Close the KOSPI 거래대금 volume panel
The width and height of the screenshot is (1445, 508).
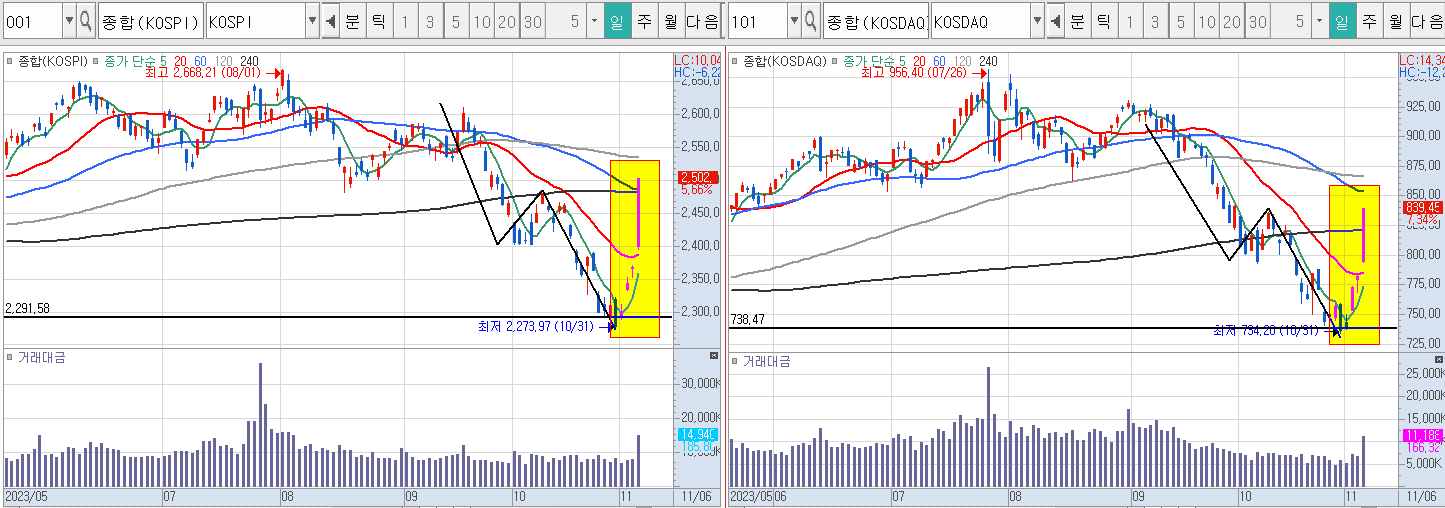coord(713,356)
